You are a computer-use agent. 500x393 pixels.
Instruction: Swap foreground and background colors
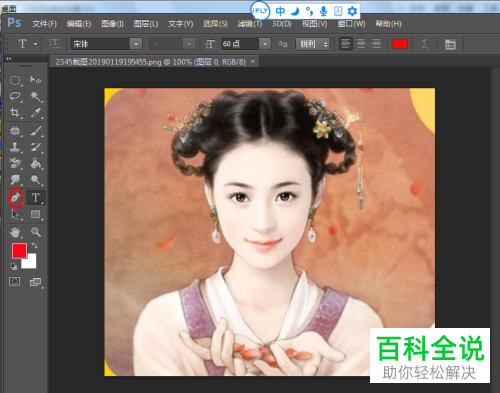[35, 246]
